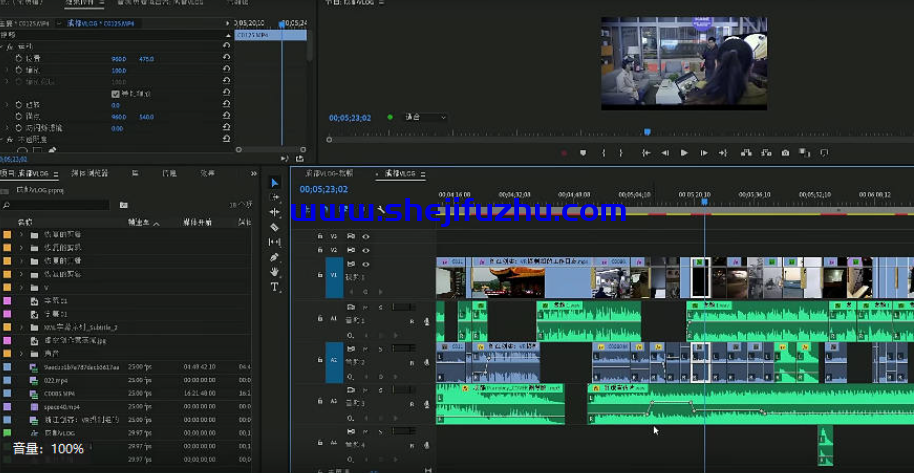Select the Pen tool in the tools panel

tap(275, 257)
